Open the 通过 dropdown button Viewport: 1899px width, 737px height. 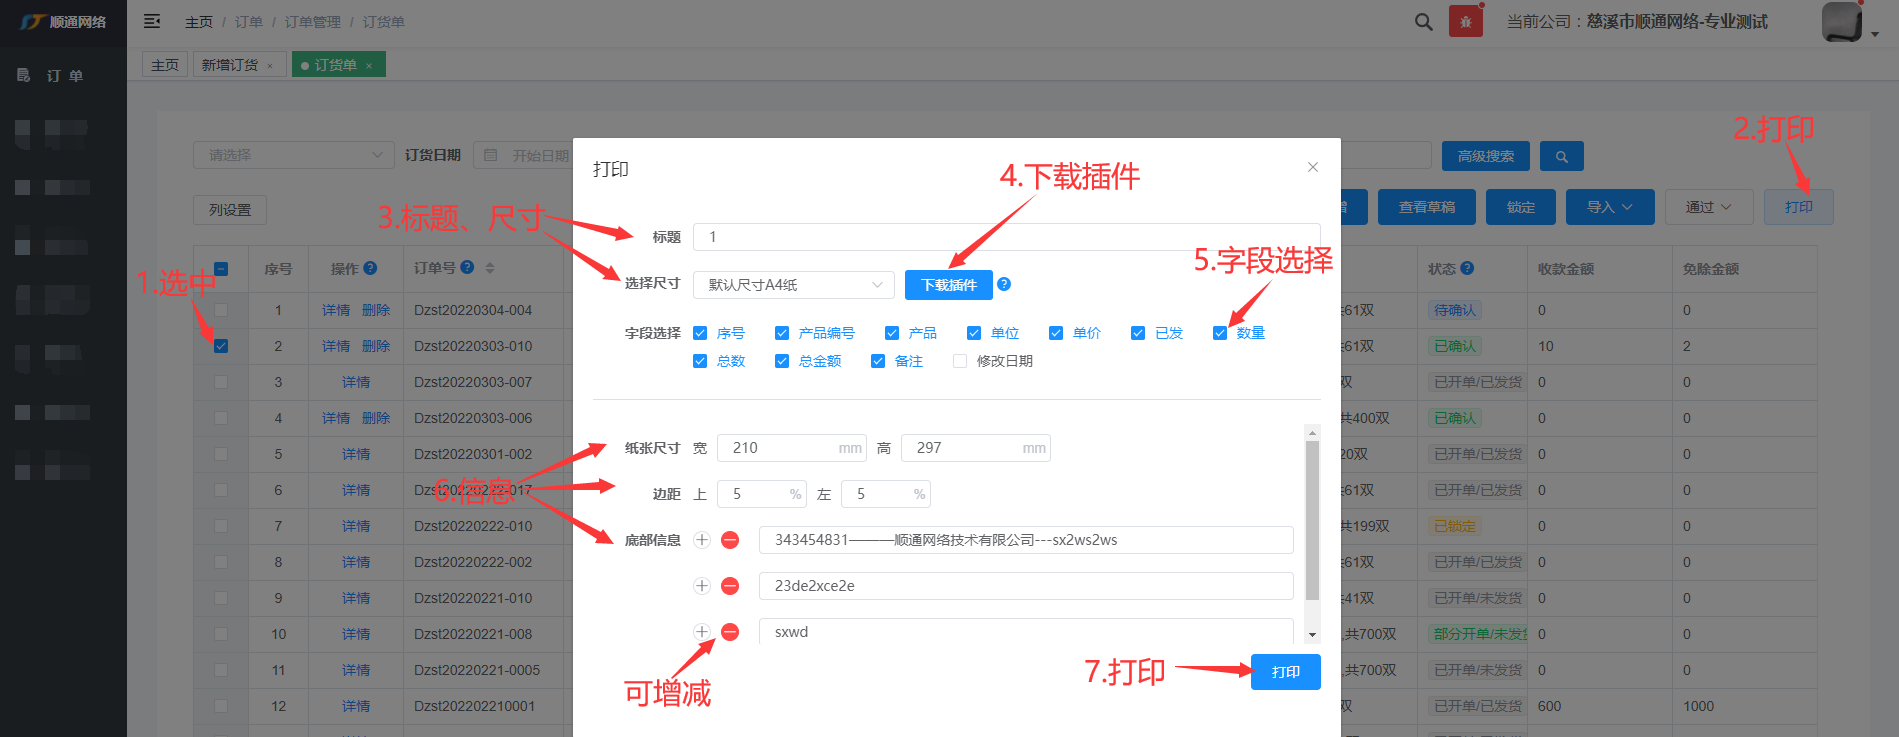[x=1707, y=207]
